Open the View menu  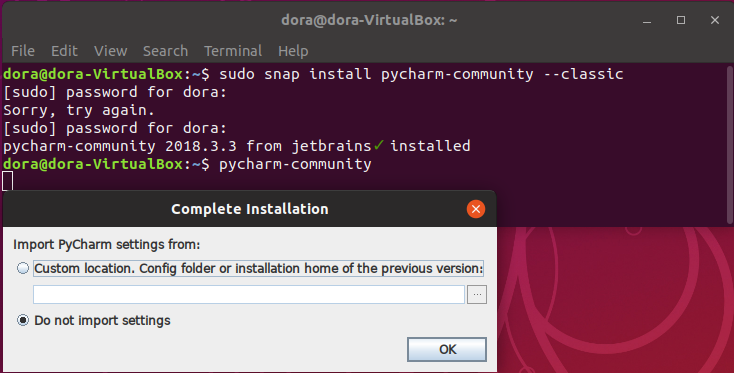coord(110,51)
